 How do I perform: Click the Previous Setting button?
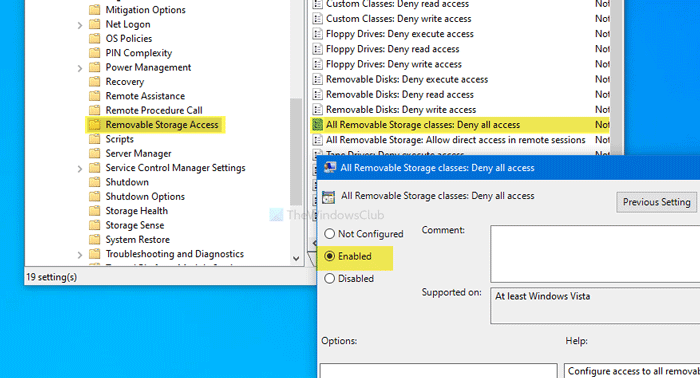pos(656,202)
